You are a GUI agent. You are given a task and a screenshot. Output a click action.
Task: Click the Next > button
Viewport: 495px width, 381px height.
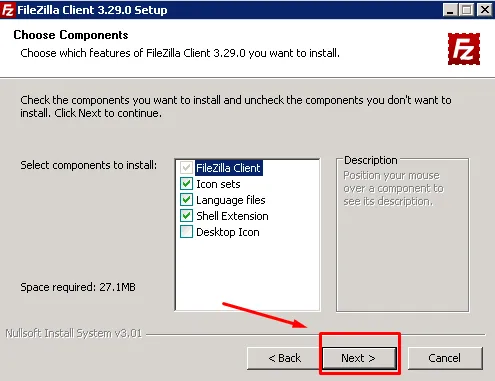pyautogui.click(x=359, y=358)
